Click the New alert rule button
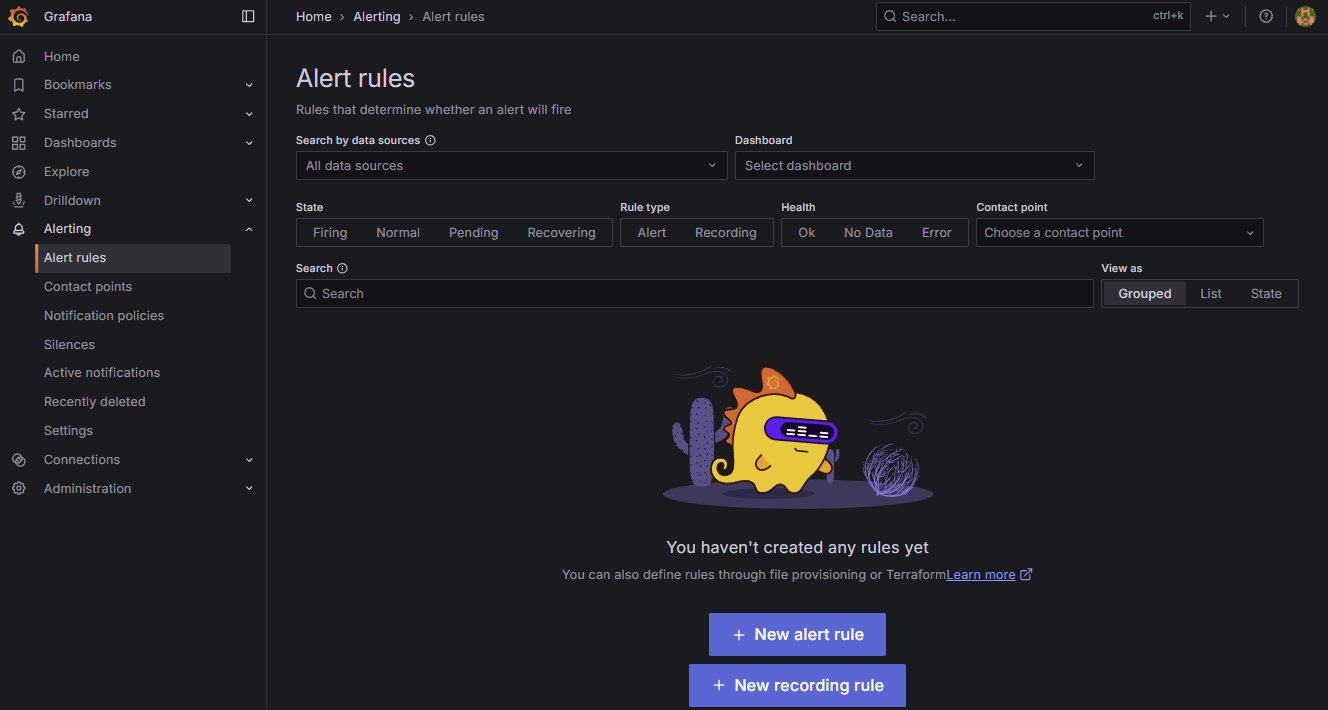The image size is (1328, 710). click(797, 635)
